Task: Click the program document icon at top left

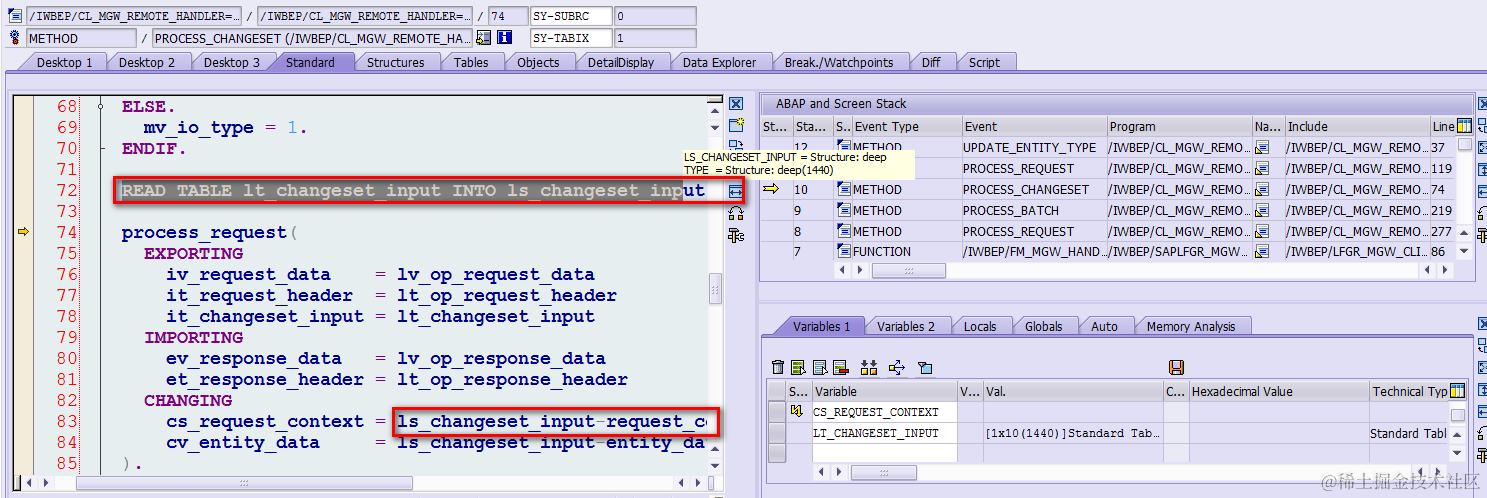Action: coord(14,16)
